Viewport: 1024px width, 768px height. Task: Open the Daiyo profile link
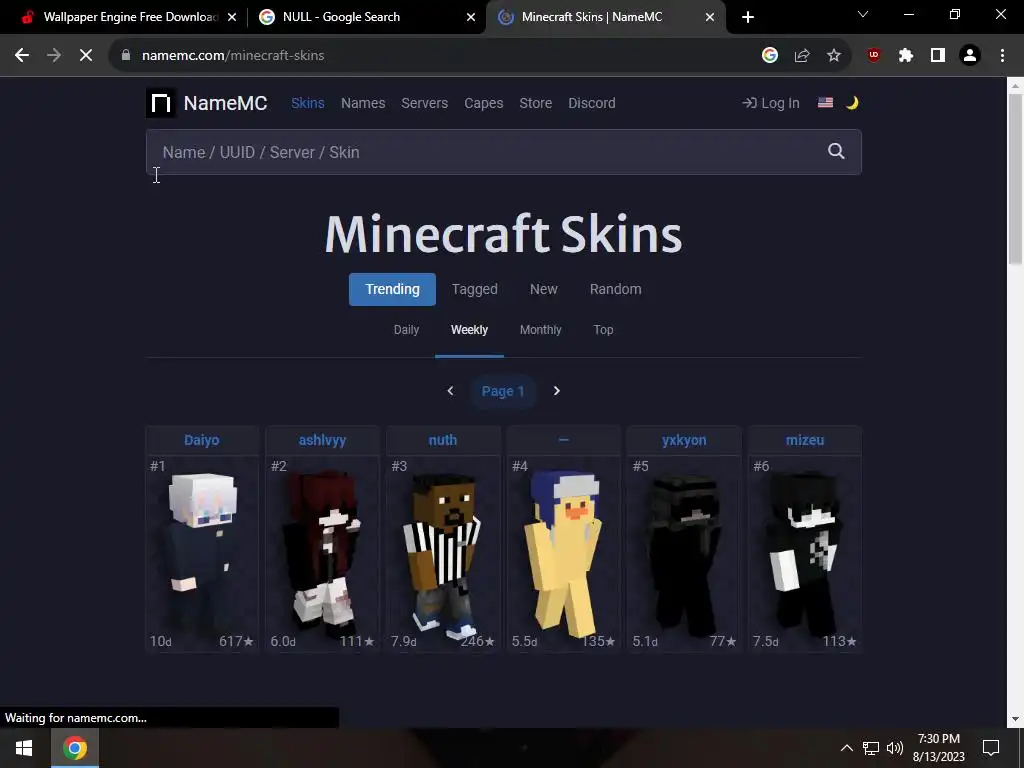click(202, 440)
